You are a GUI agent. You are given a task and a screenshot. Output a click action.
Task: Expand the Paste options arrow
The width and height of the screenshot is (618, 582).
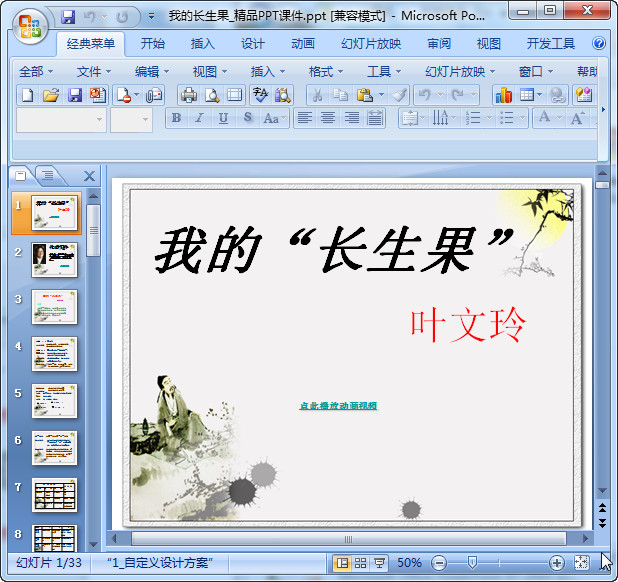[381, 95]
